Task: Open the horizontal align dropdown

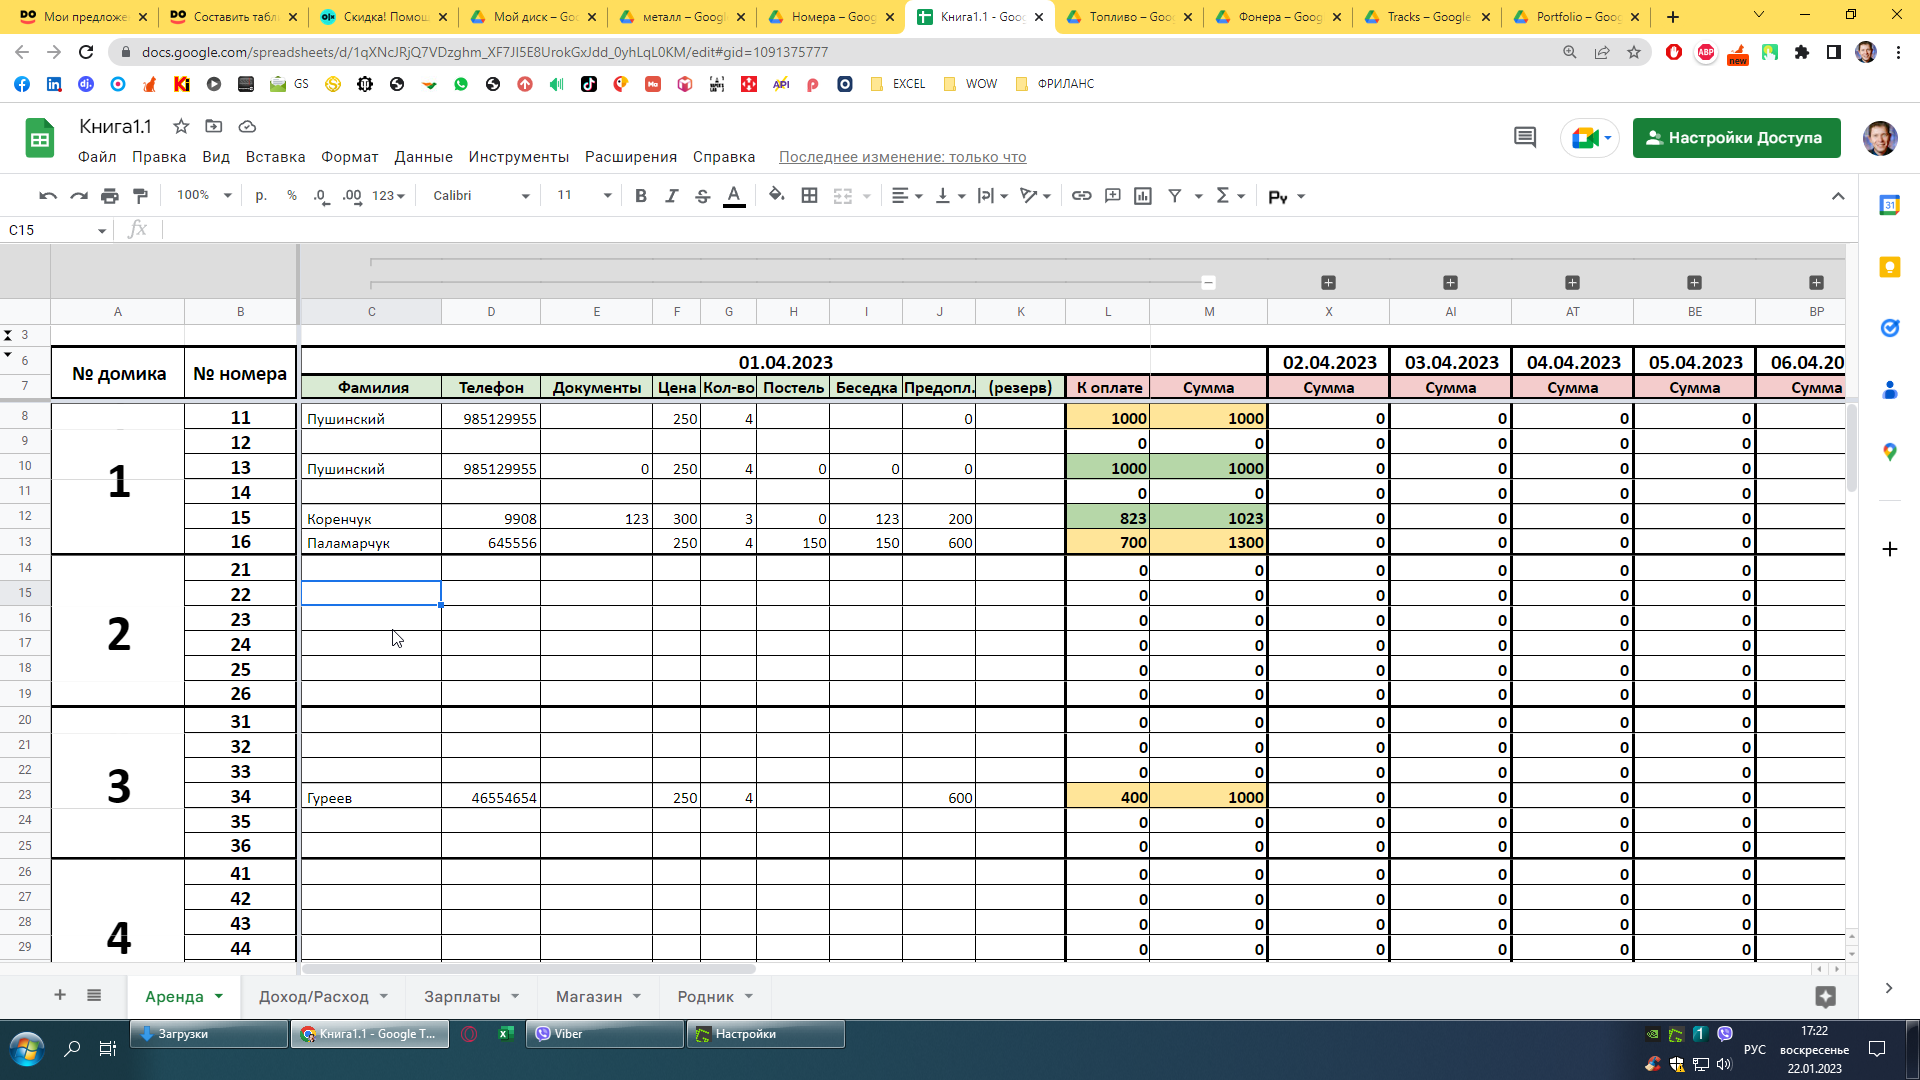Action: pos(907,196)
